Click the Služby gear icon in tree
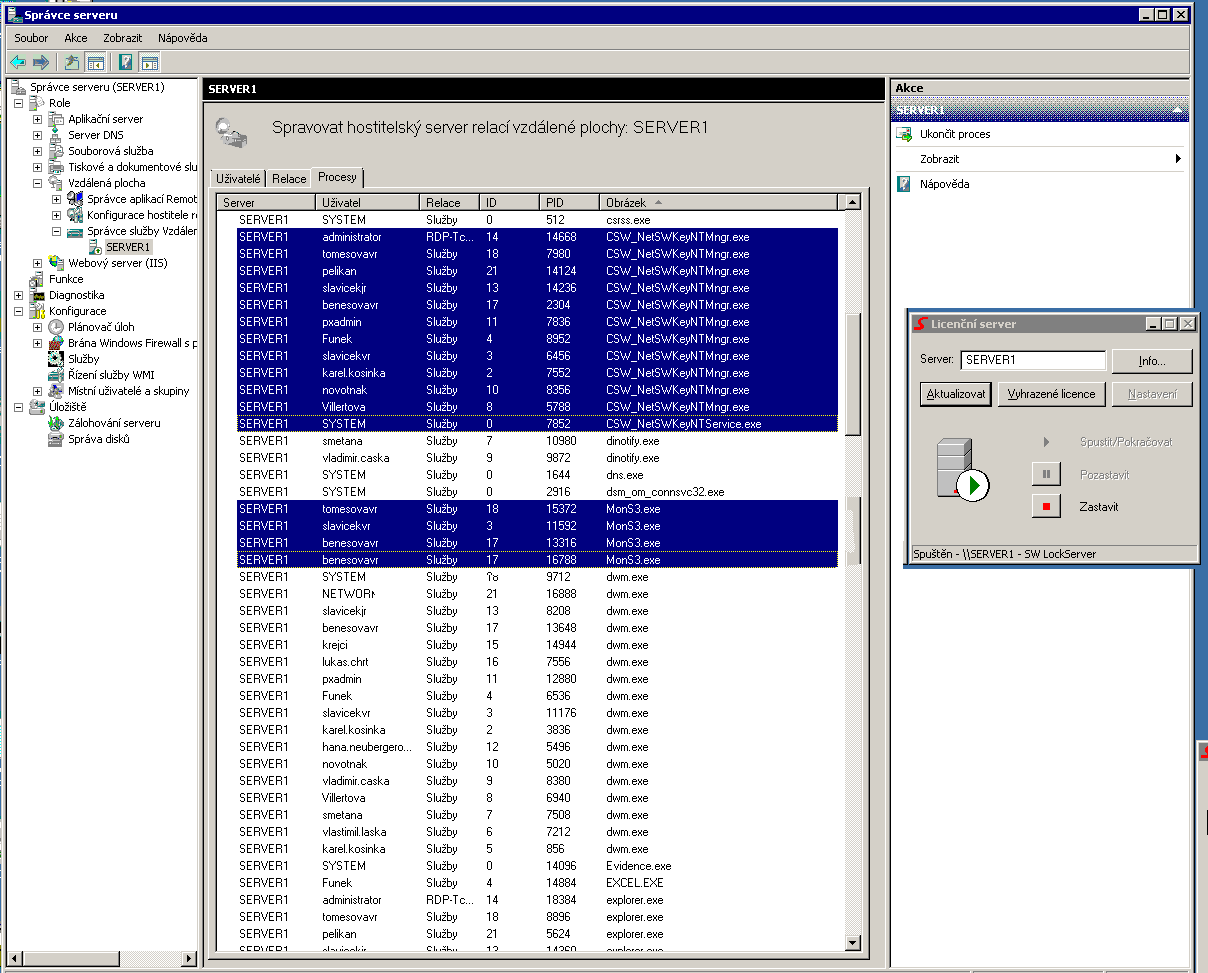Screen dimensions: 1208x973 point(56,359)
